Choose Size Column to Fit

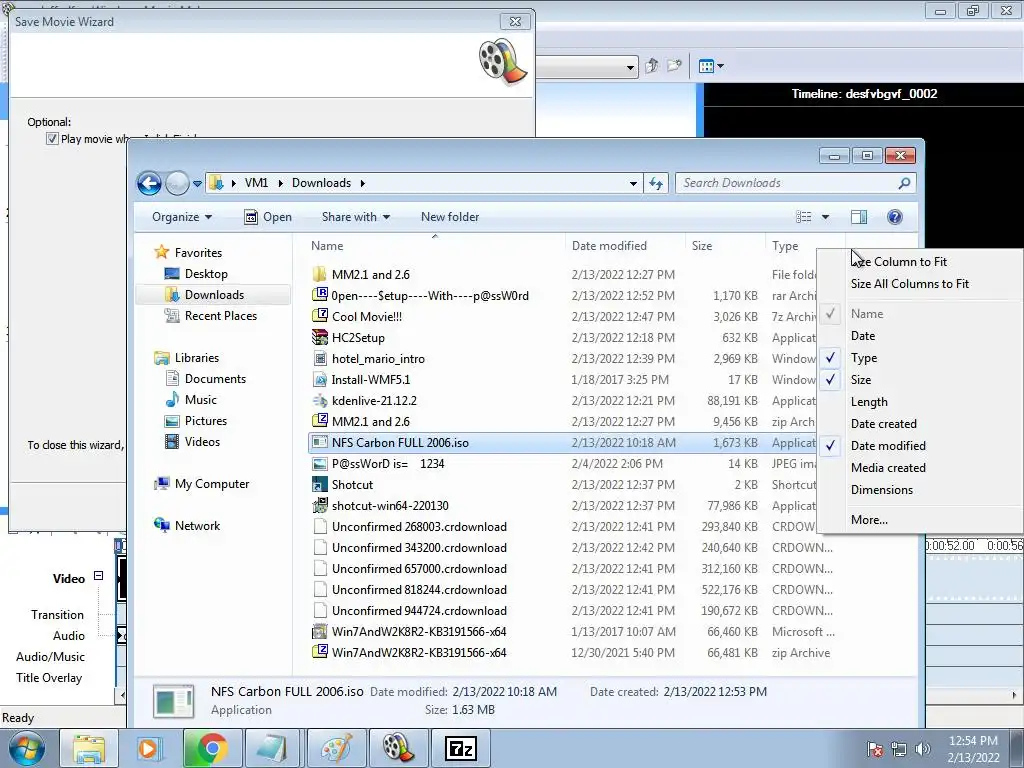(918, 262)
